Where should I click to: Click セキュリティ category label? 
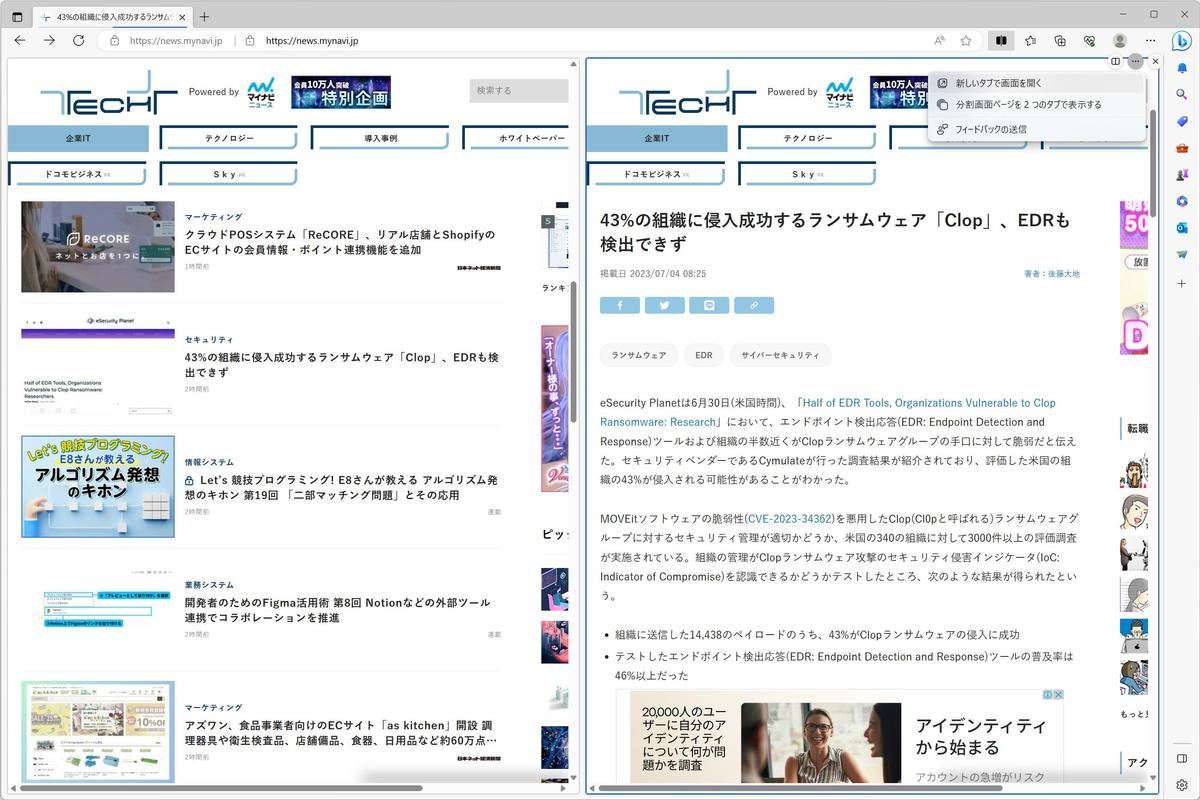click(209, 339)
